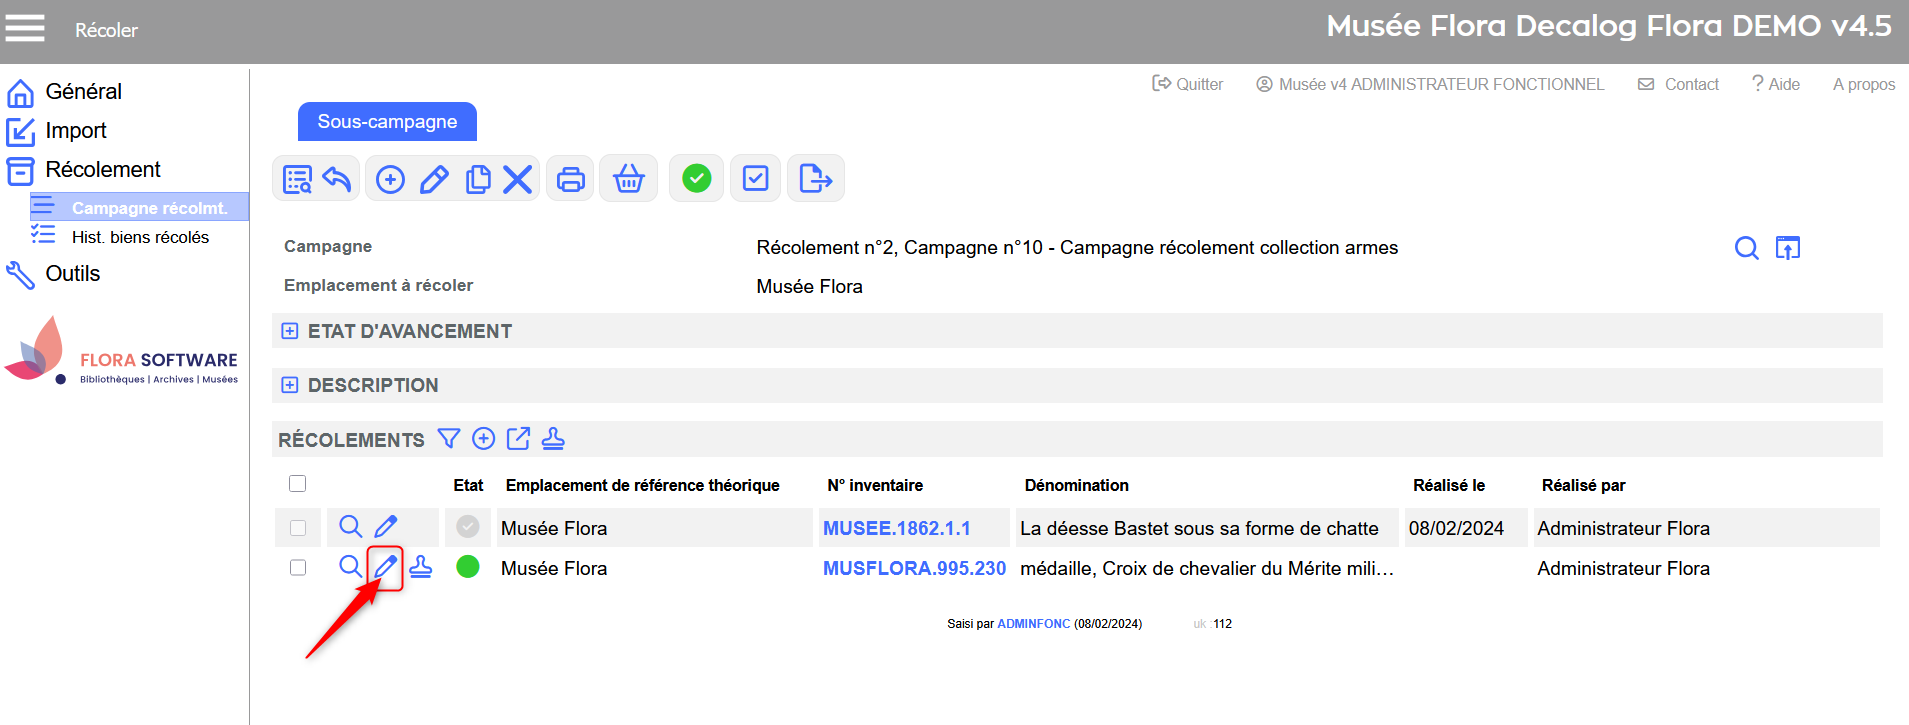This screenshot has width=1909, height=725.
Task: Click the basket icon in toolbar
Action: [x=628, y=179]
